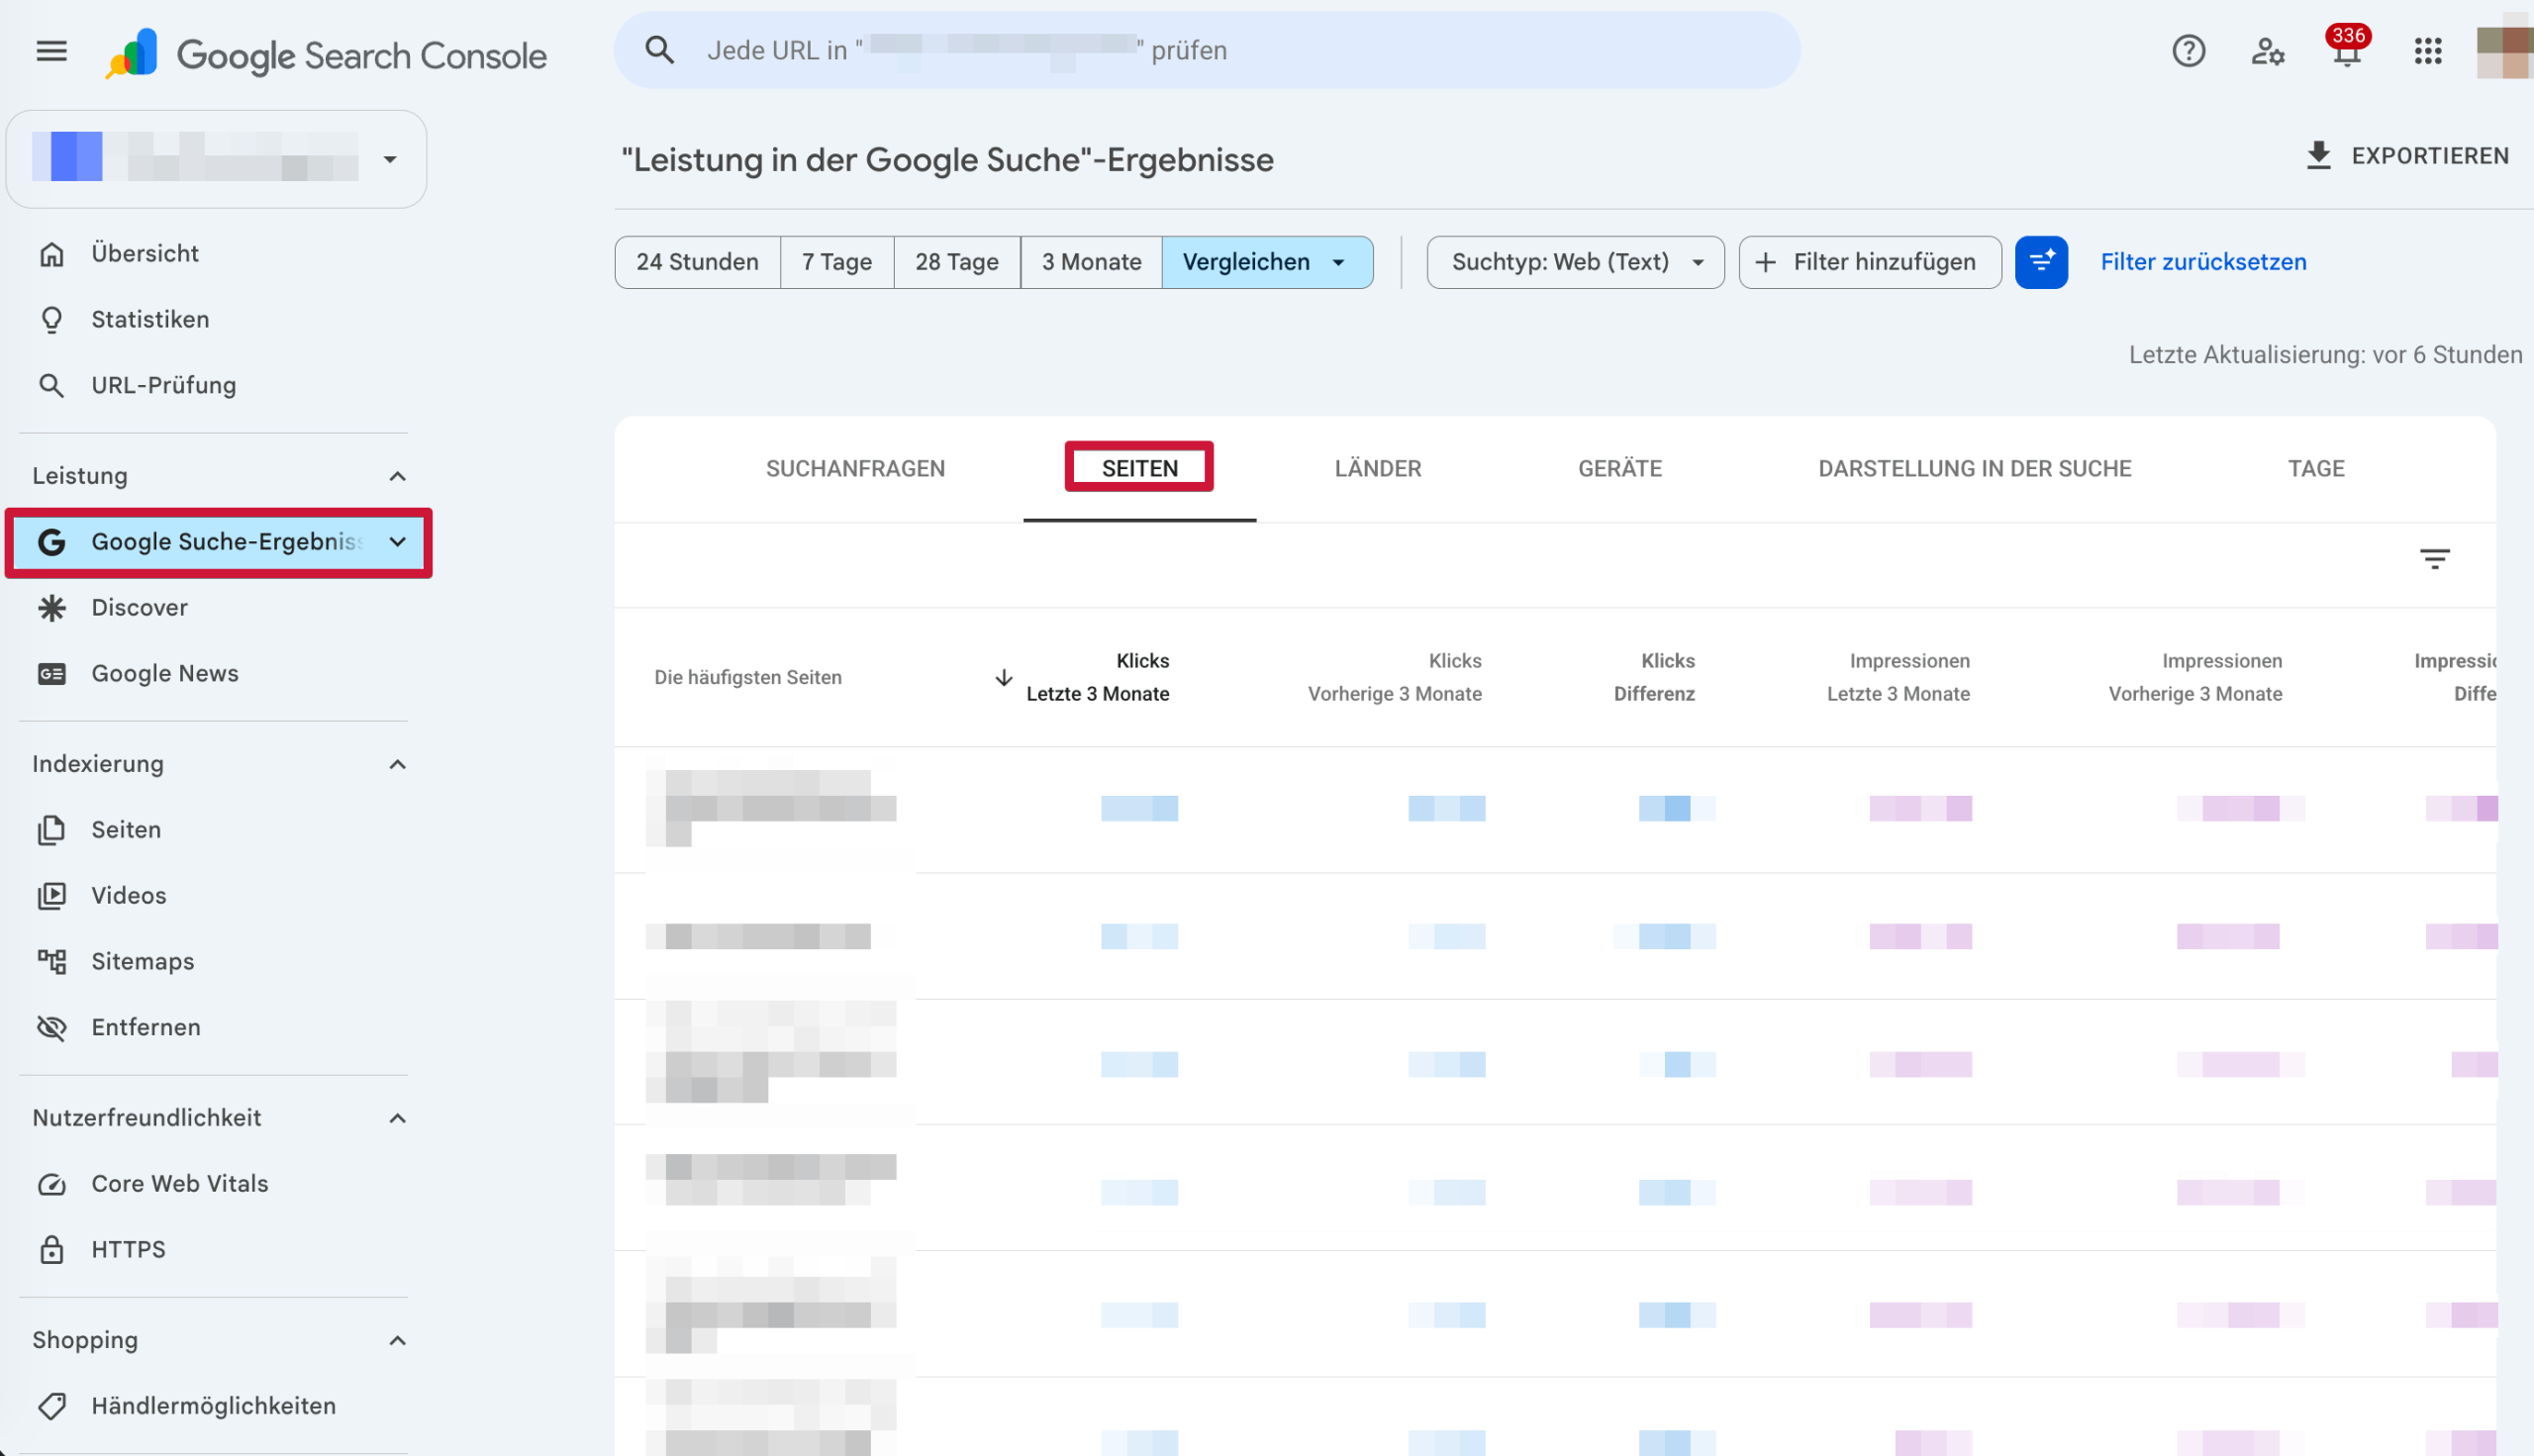The image size is (2534, 1456).
Task: Expand Google Suche-Ergebnisse chevron
Action: (397, 542)
